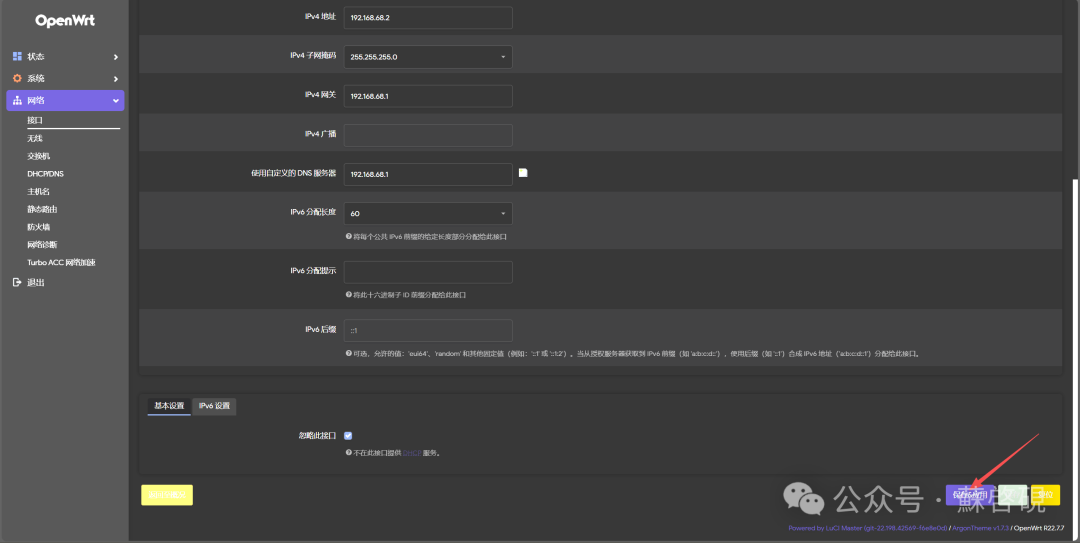The width and height of the screenshot is (1080, 543).
Task: Switch to the IPv6 设置 tab
Action: (x=214, y=406)
